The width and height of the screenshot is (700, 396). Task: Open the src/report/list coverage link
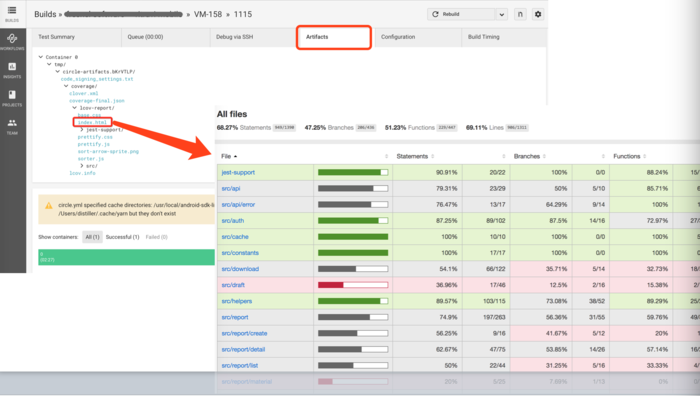click(240, 365)
